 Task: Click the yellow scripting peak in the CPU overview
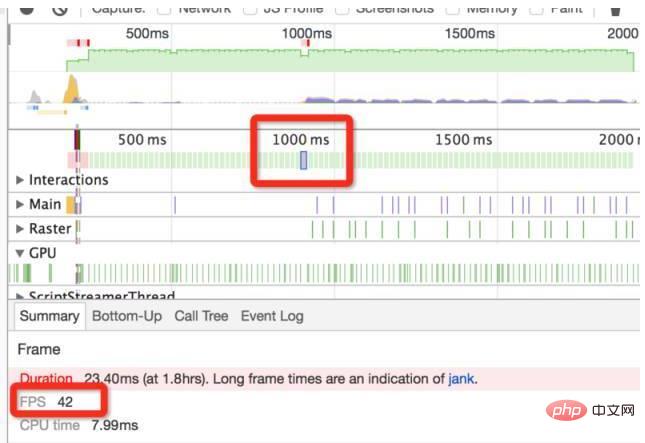[x=72, y=89]
